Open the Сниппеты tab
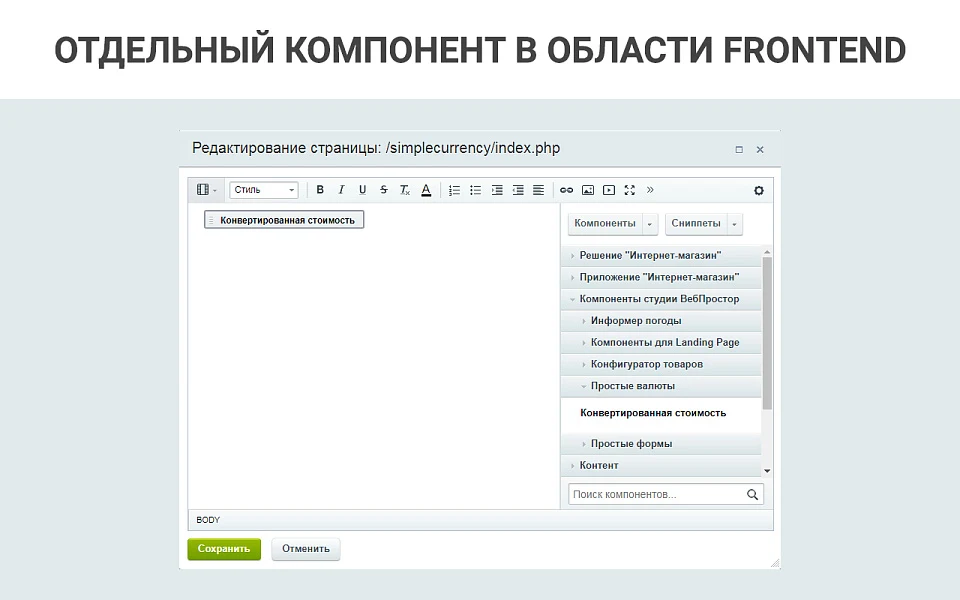 click(696, 223)
